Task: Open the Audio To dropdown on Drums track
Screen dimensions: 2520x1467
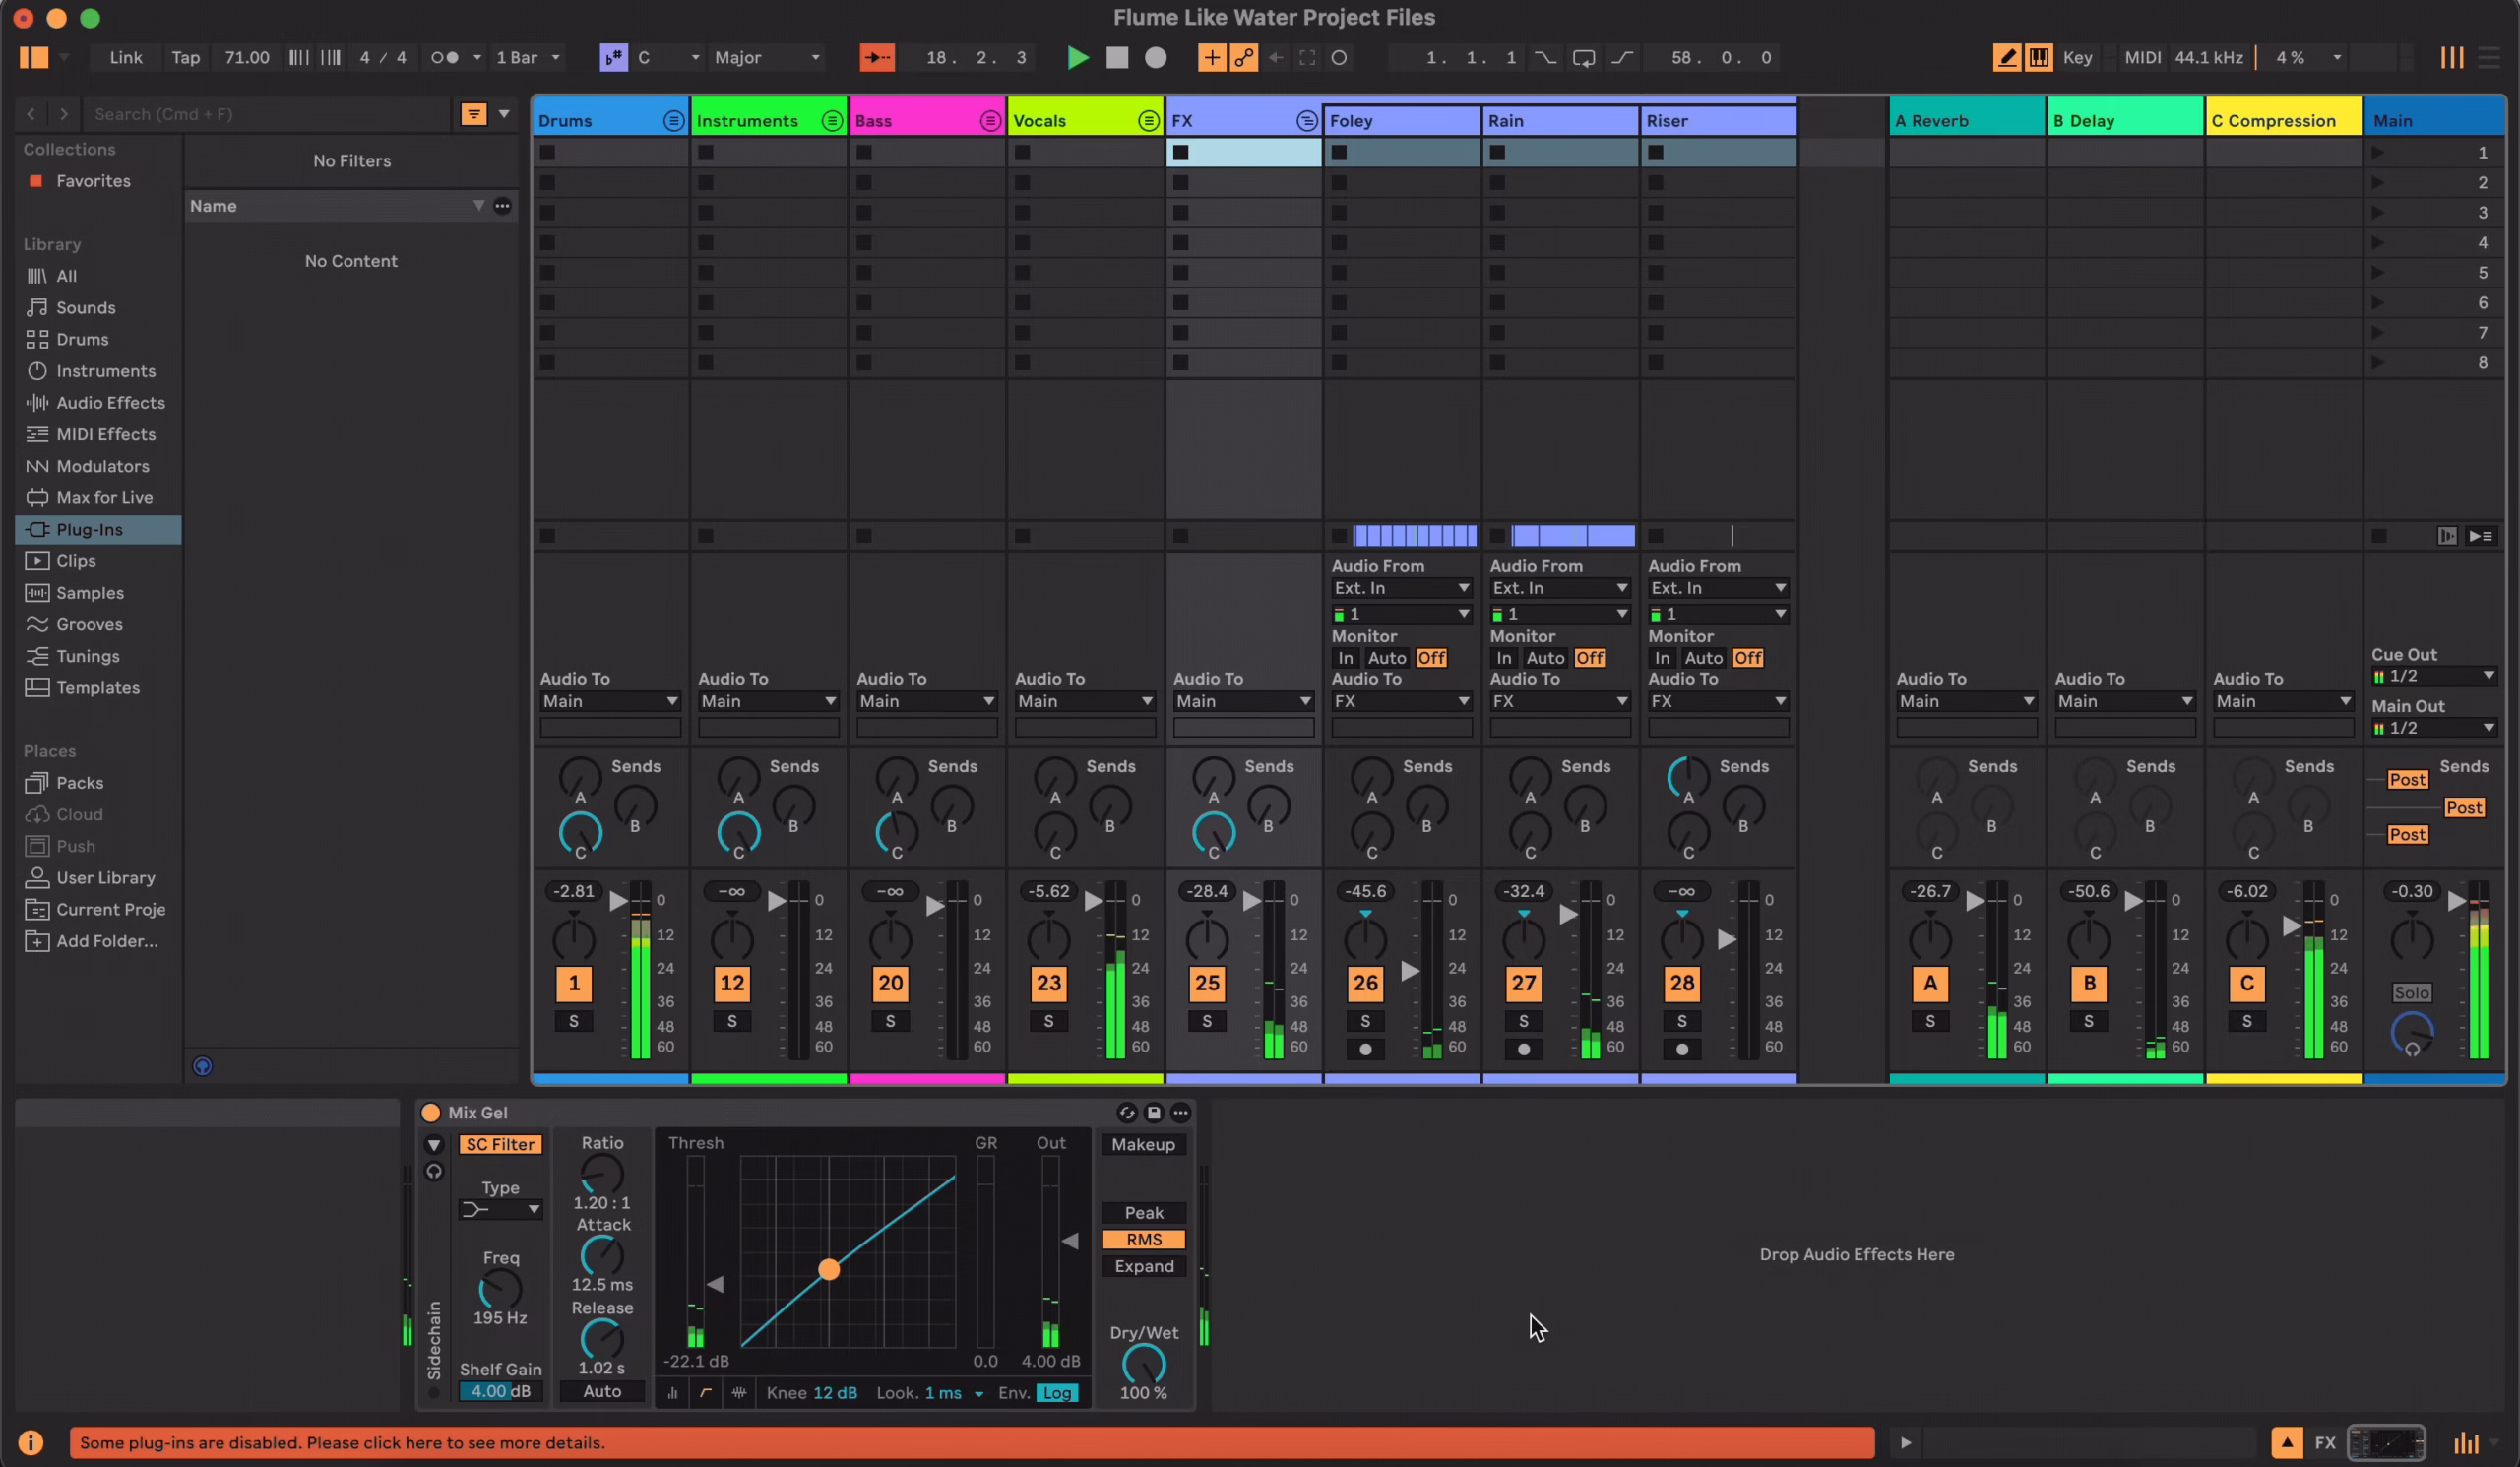Action: point(609,701)
